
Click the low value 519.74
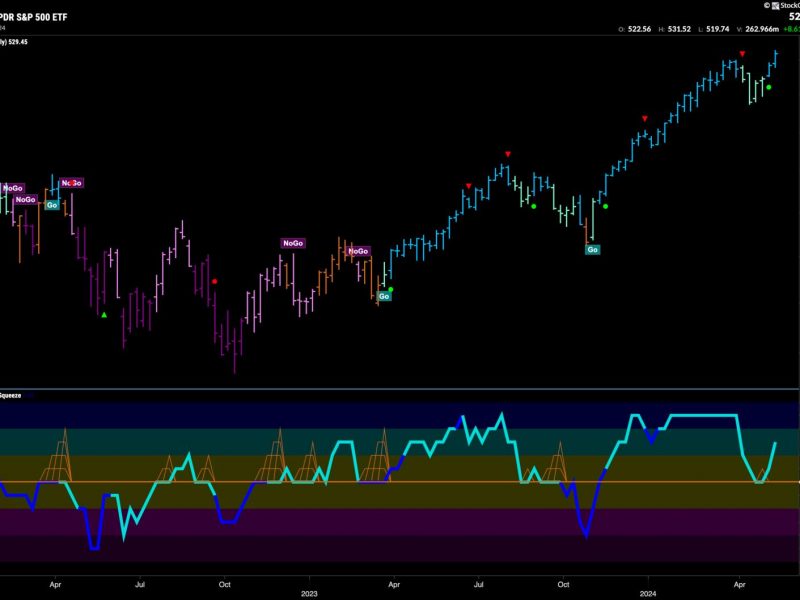pyautogui.click(x=717, y=29)
